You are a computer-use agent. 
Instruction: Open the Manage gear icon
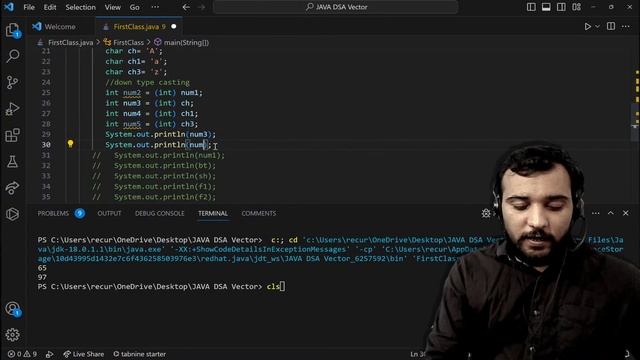click(13, 335)
